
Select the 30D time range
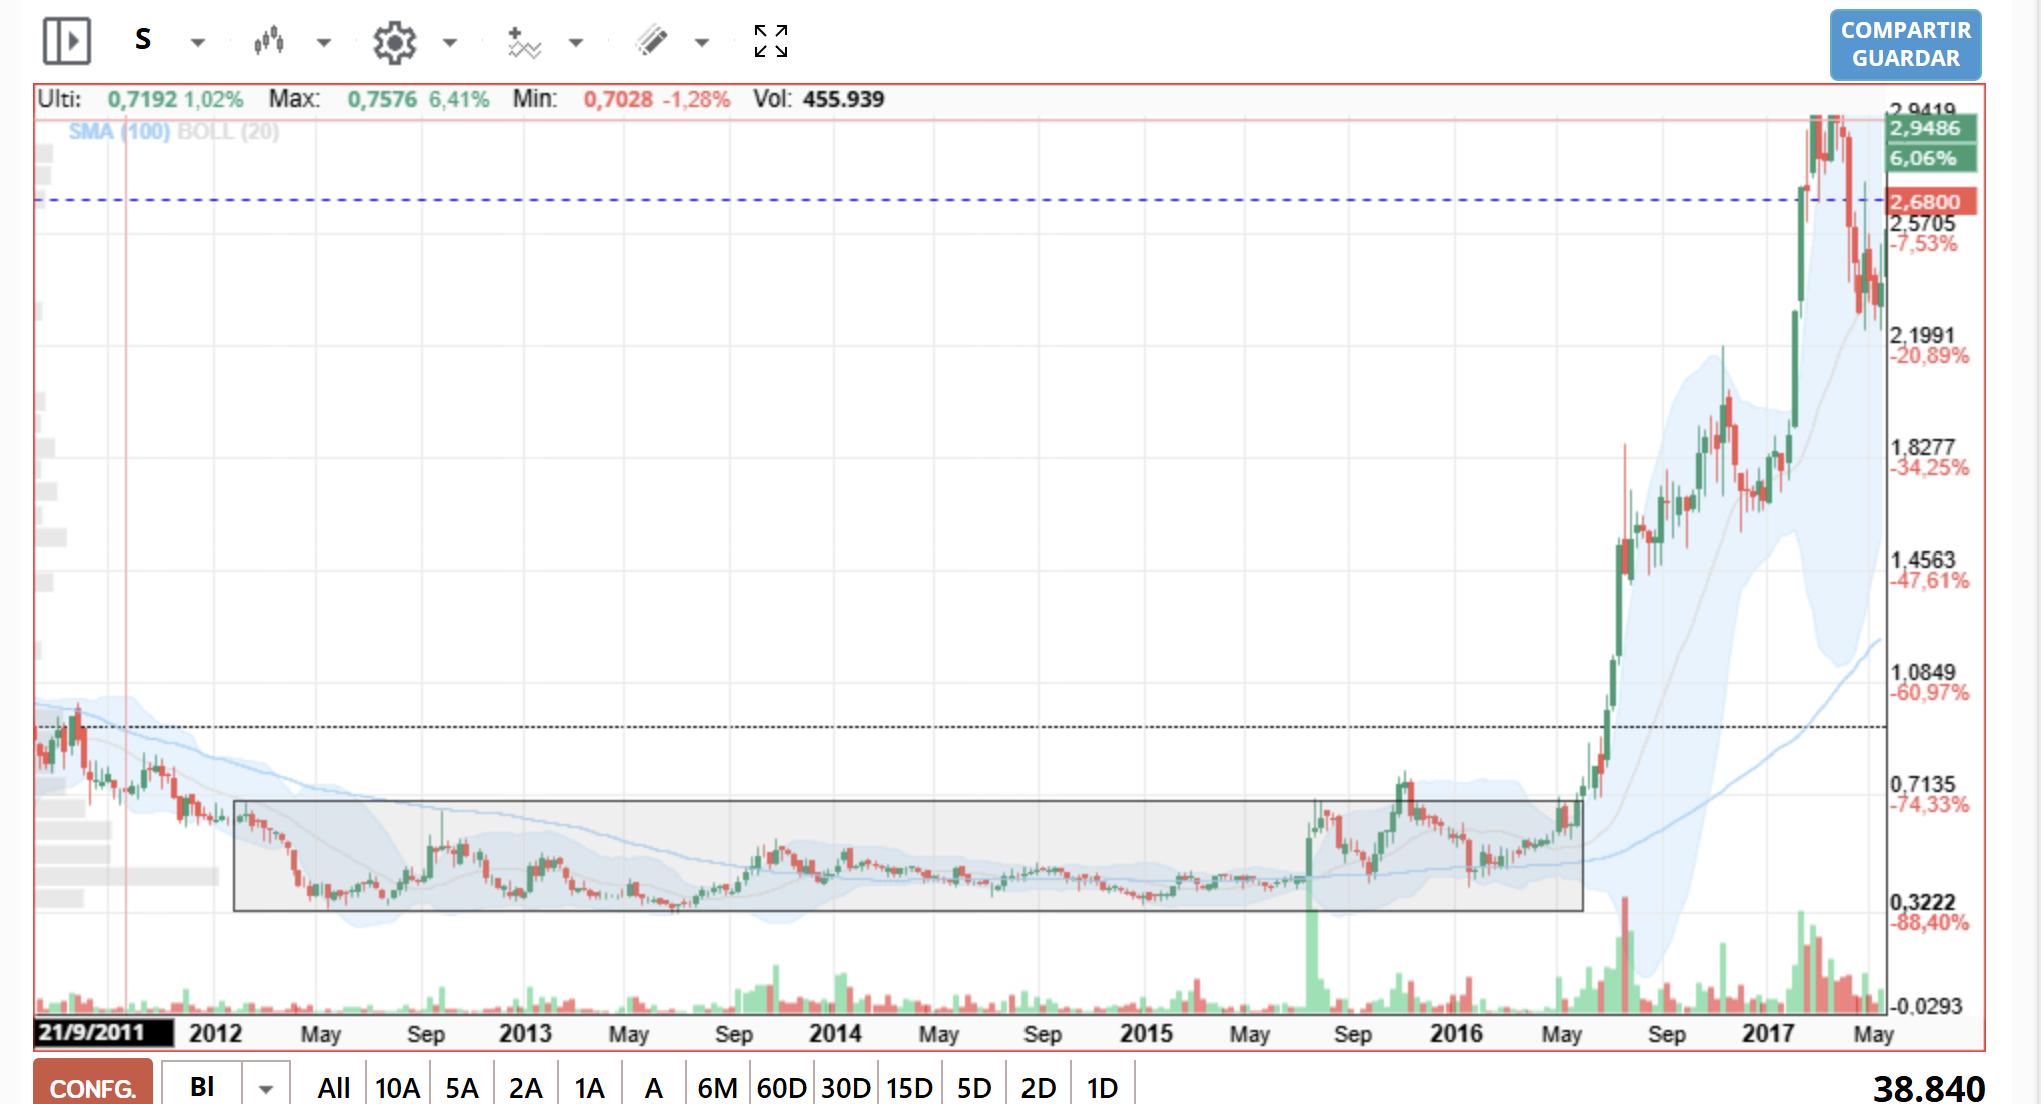click(x=846, y=1087)
